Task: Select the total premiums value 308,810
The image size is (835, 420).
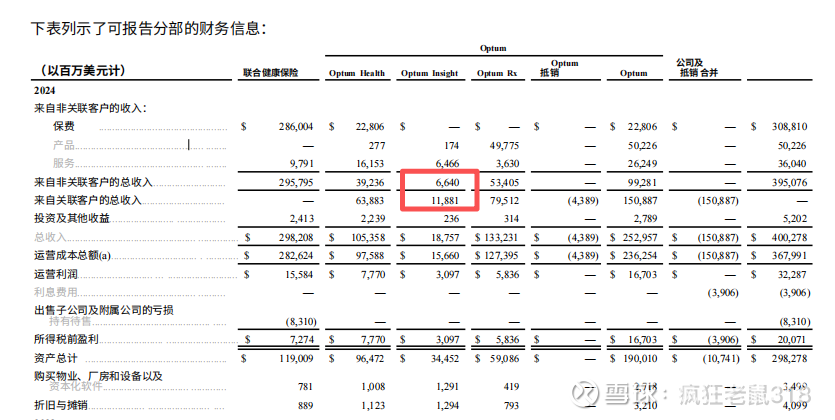Action: 790,127
